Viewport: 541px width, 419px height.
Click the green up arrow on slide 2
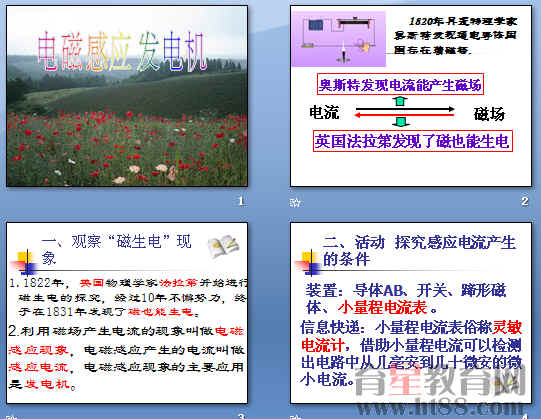click(400, 101)
